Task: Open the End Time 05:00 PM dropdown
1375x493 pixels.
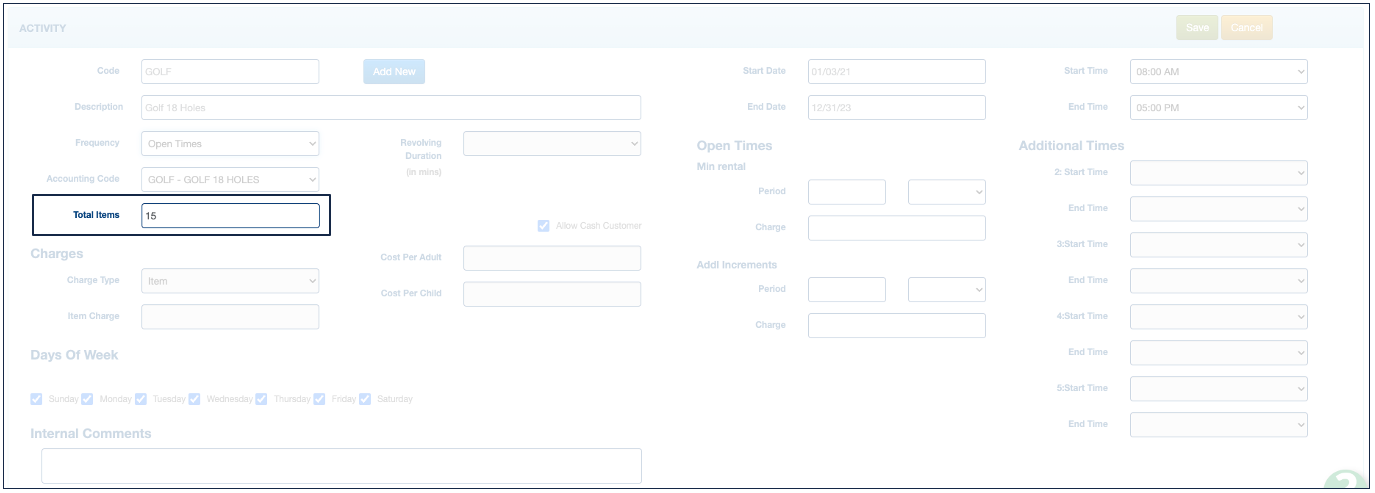Action: coord(1218,108)
